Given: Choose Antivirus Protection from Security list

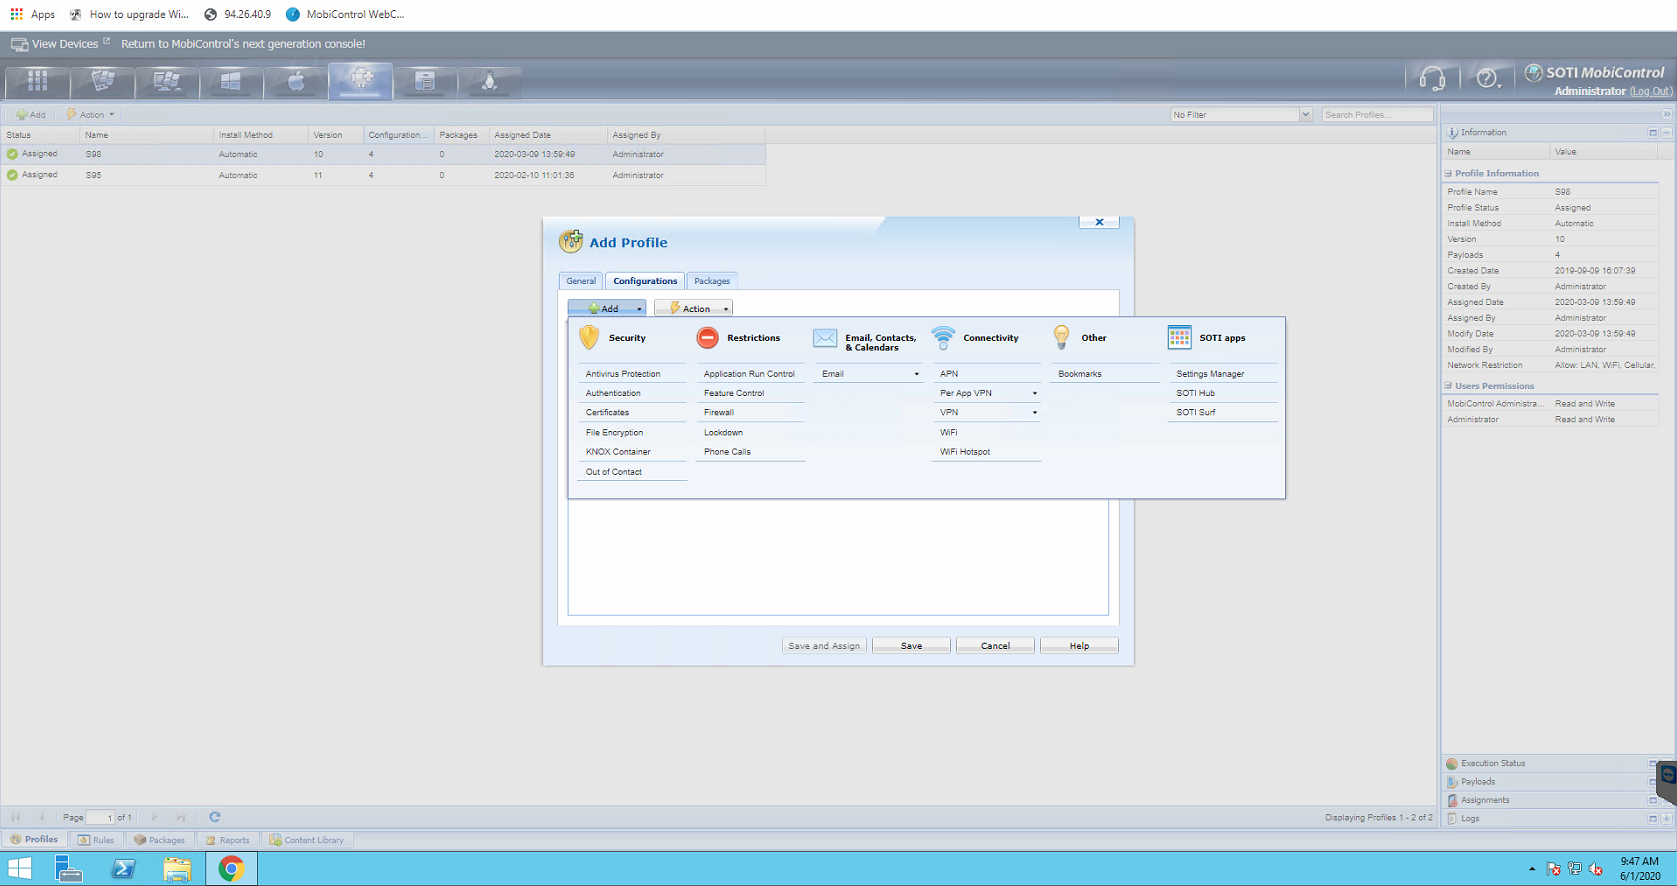Looking at the screenshot, I should [x=623, y=374].
